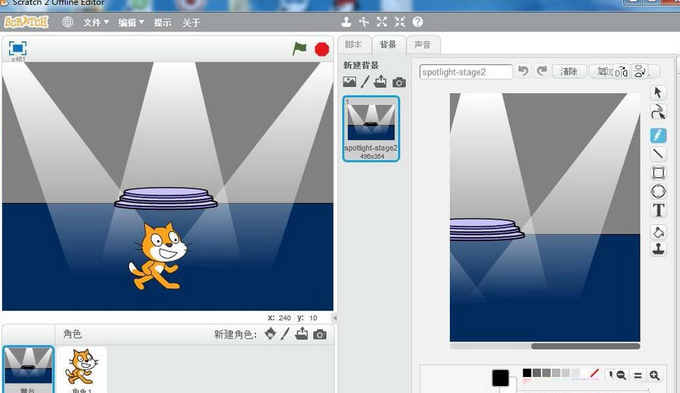
Task: Choose new sprite from library
Action: tap(270, 334)
